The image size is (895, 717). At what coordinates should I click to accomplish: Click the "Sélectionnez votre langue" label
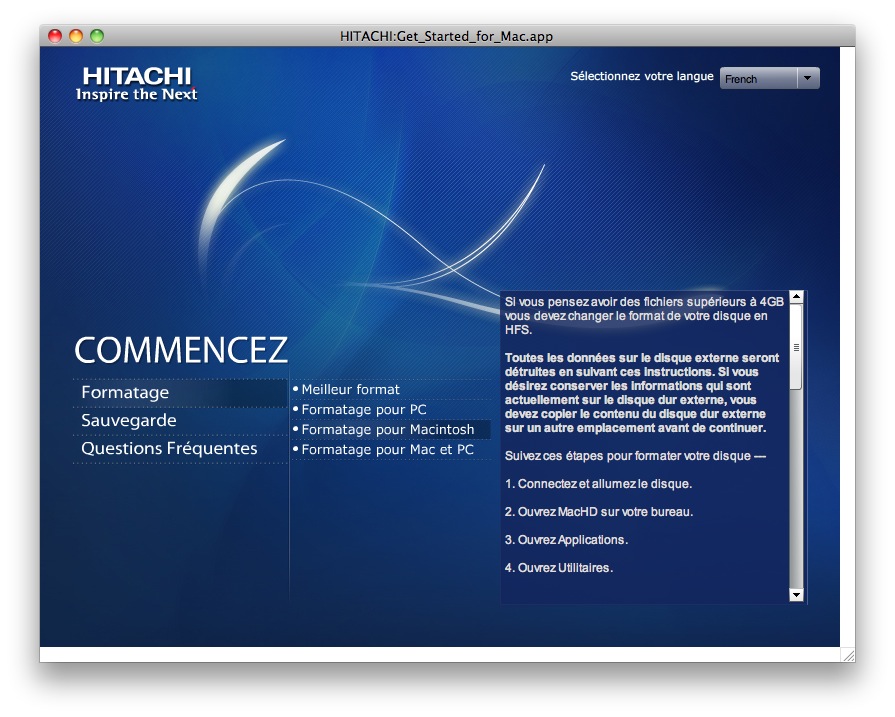click(x=642, y=76)
